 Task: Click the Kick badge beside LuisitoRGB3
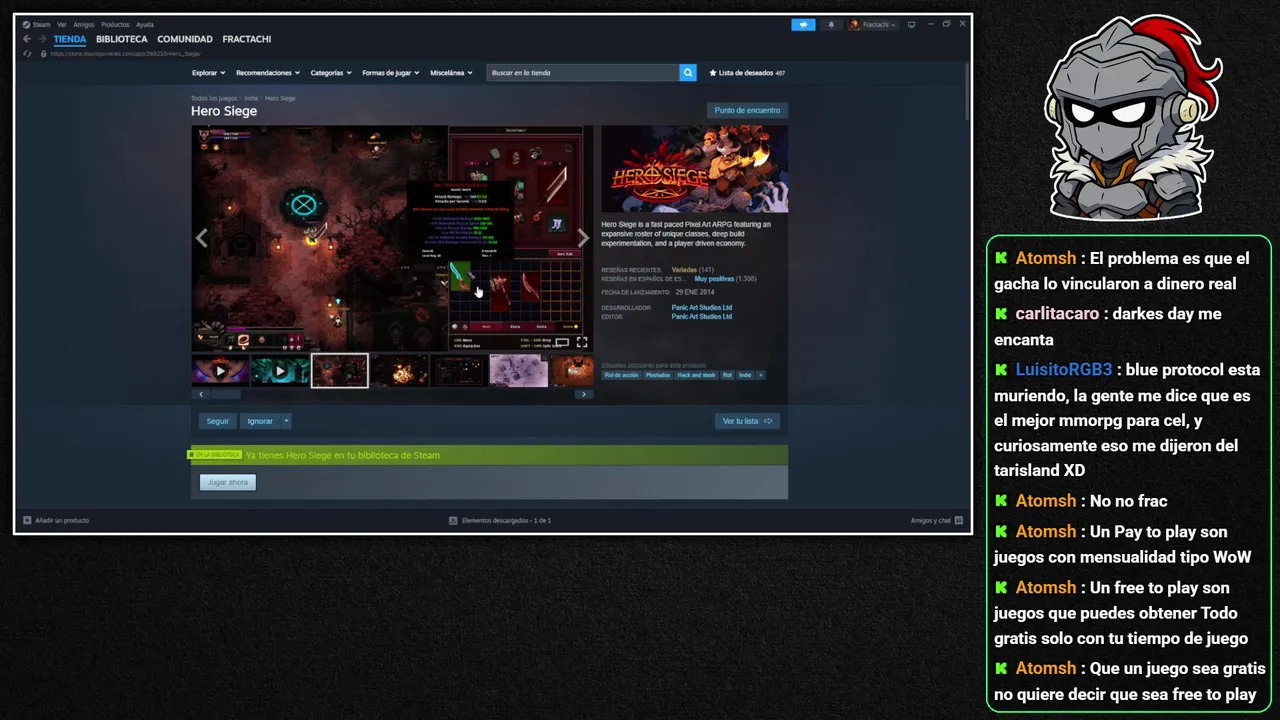click(x=1001, y=370)
